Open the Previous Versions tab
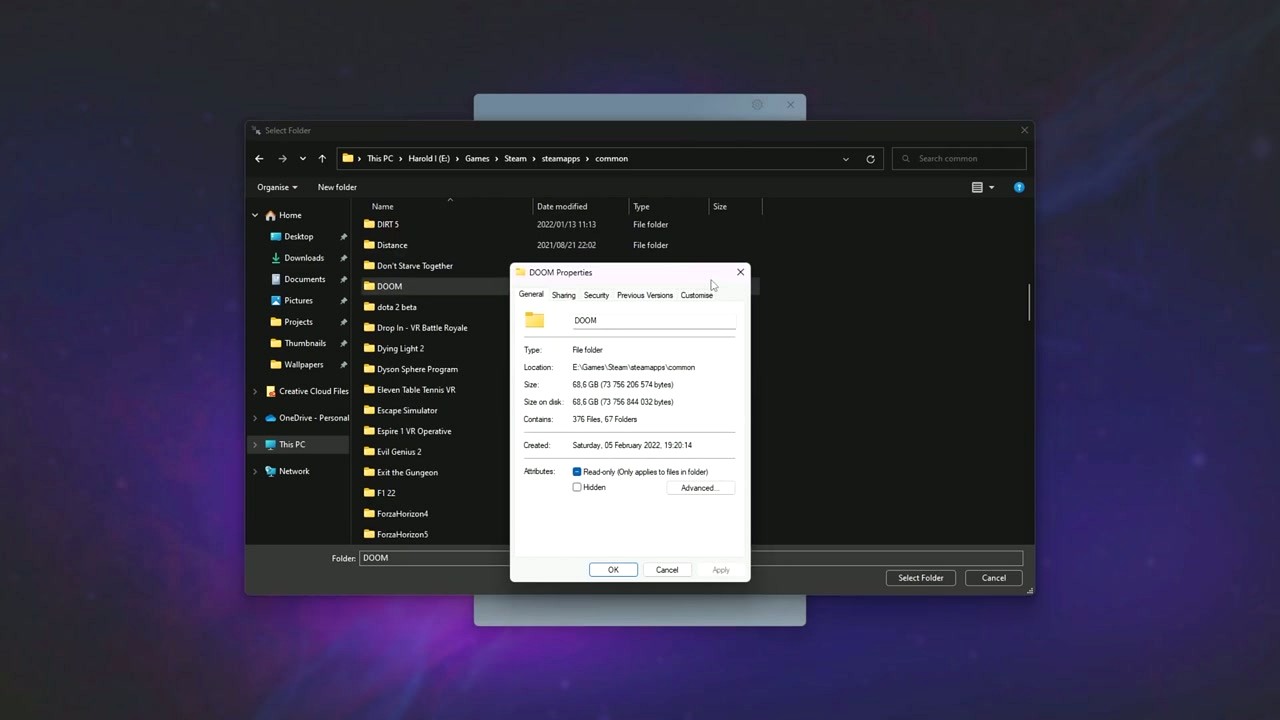This screenshot has height=720, width=1280. [644, 295]
